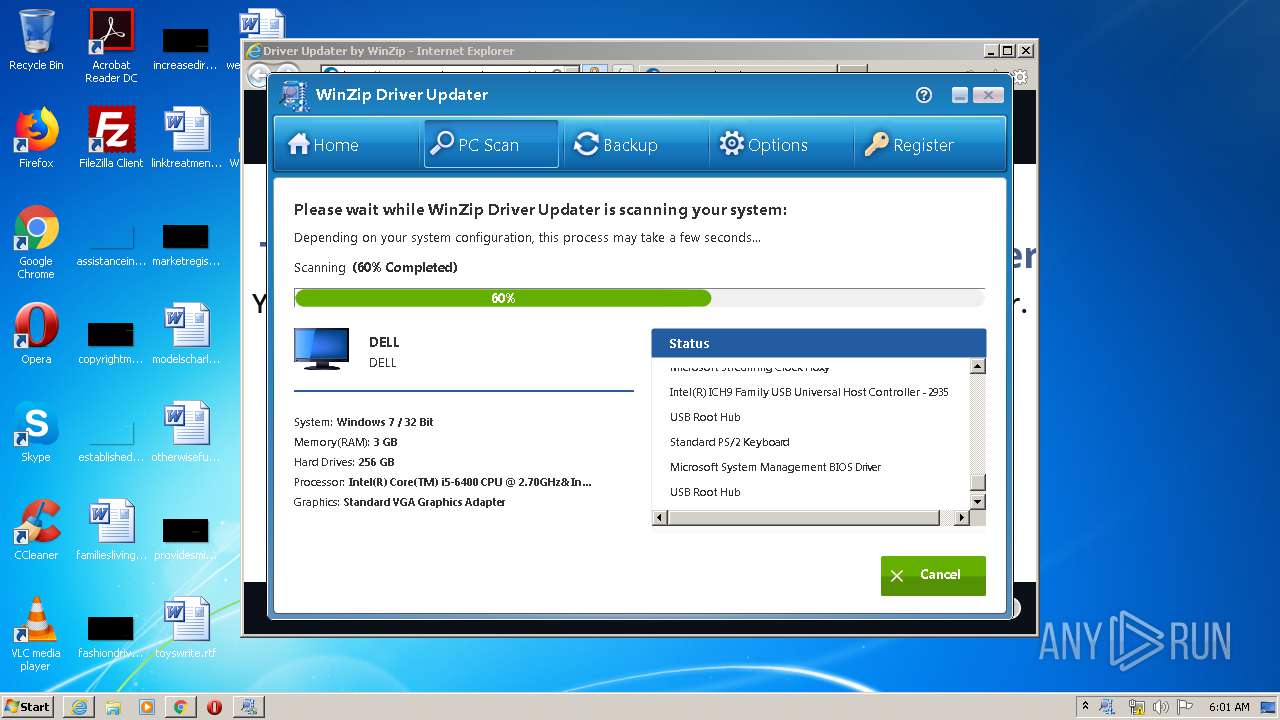Select the providesmi... desktop file

[x=186, y=536]
